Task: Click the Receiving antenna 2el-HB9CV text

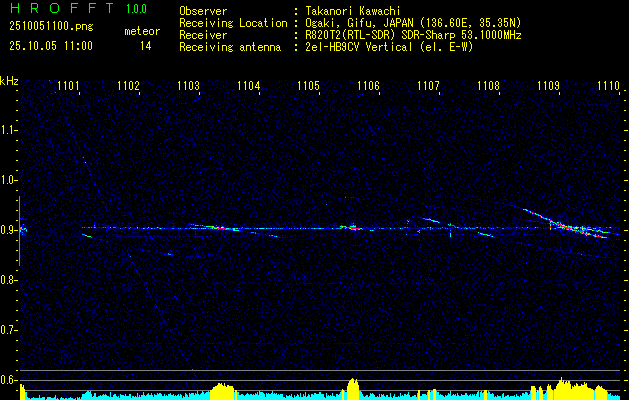Action: click(389, 47)
